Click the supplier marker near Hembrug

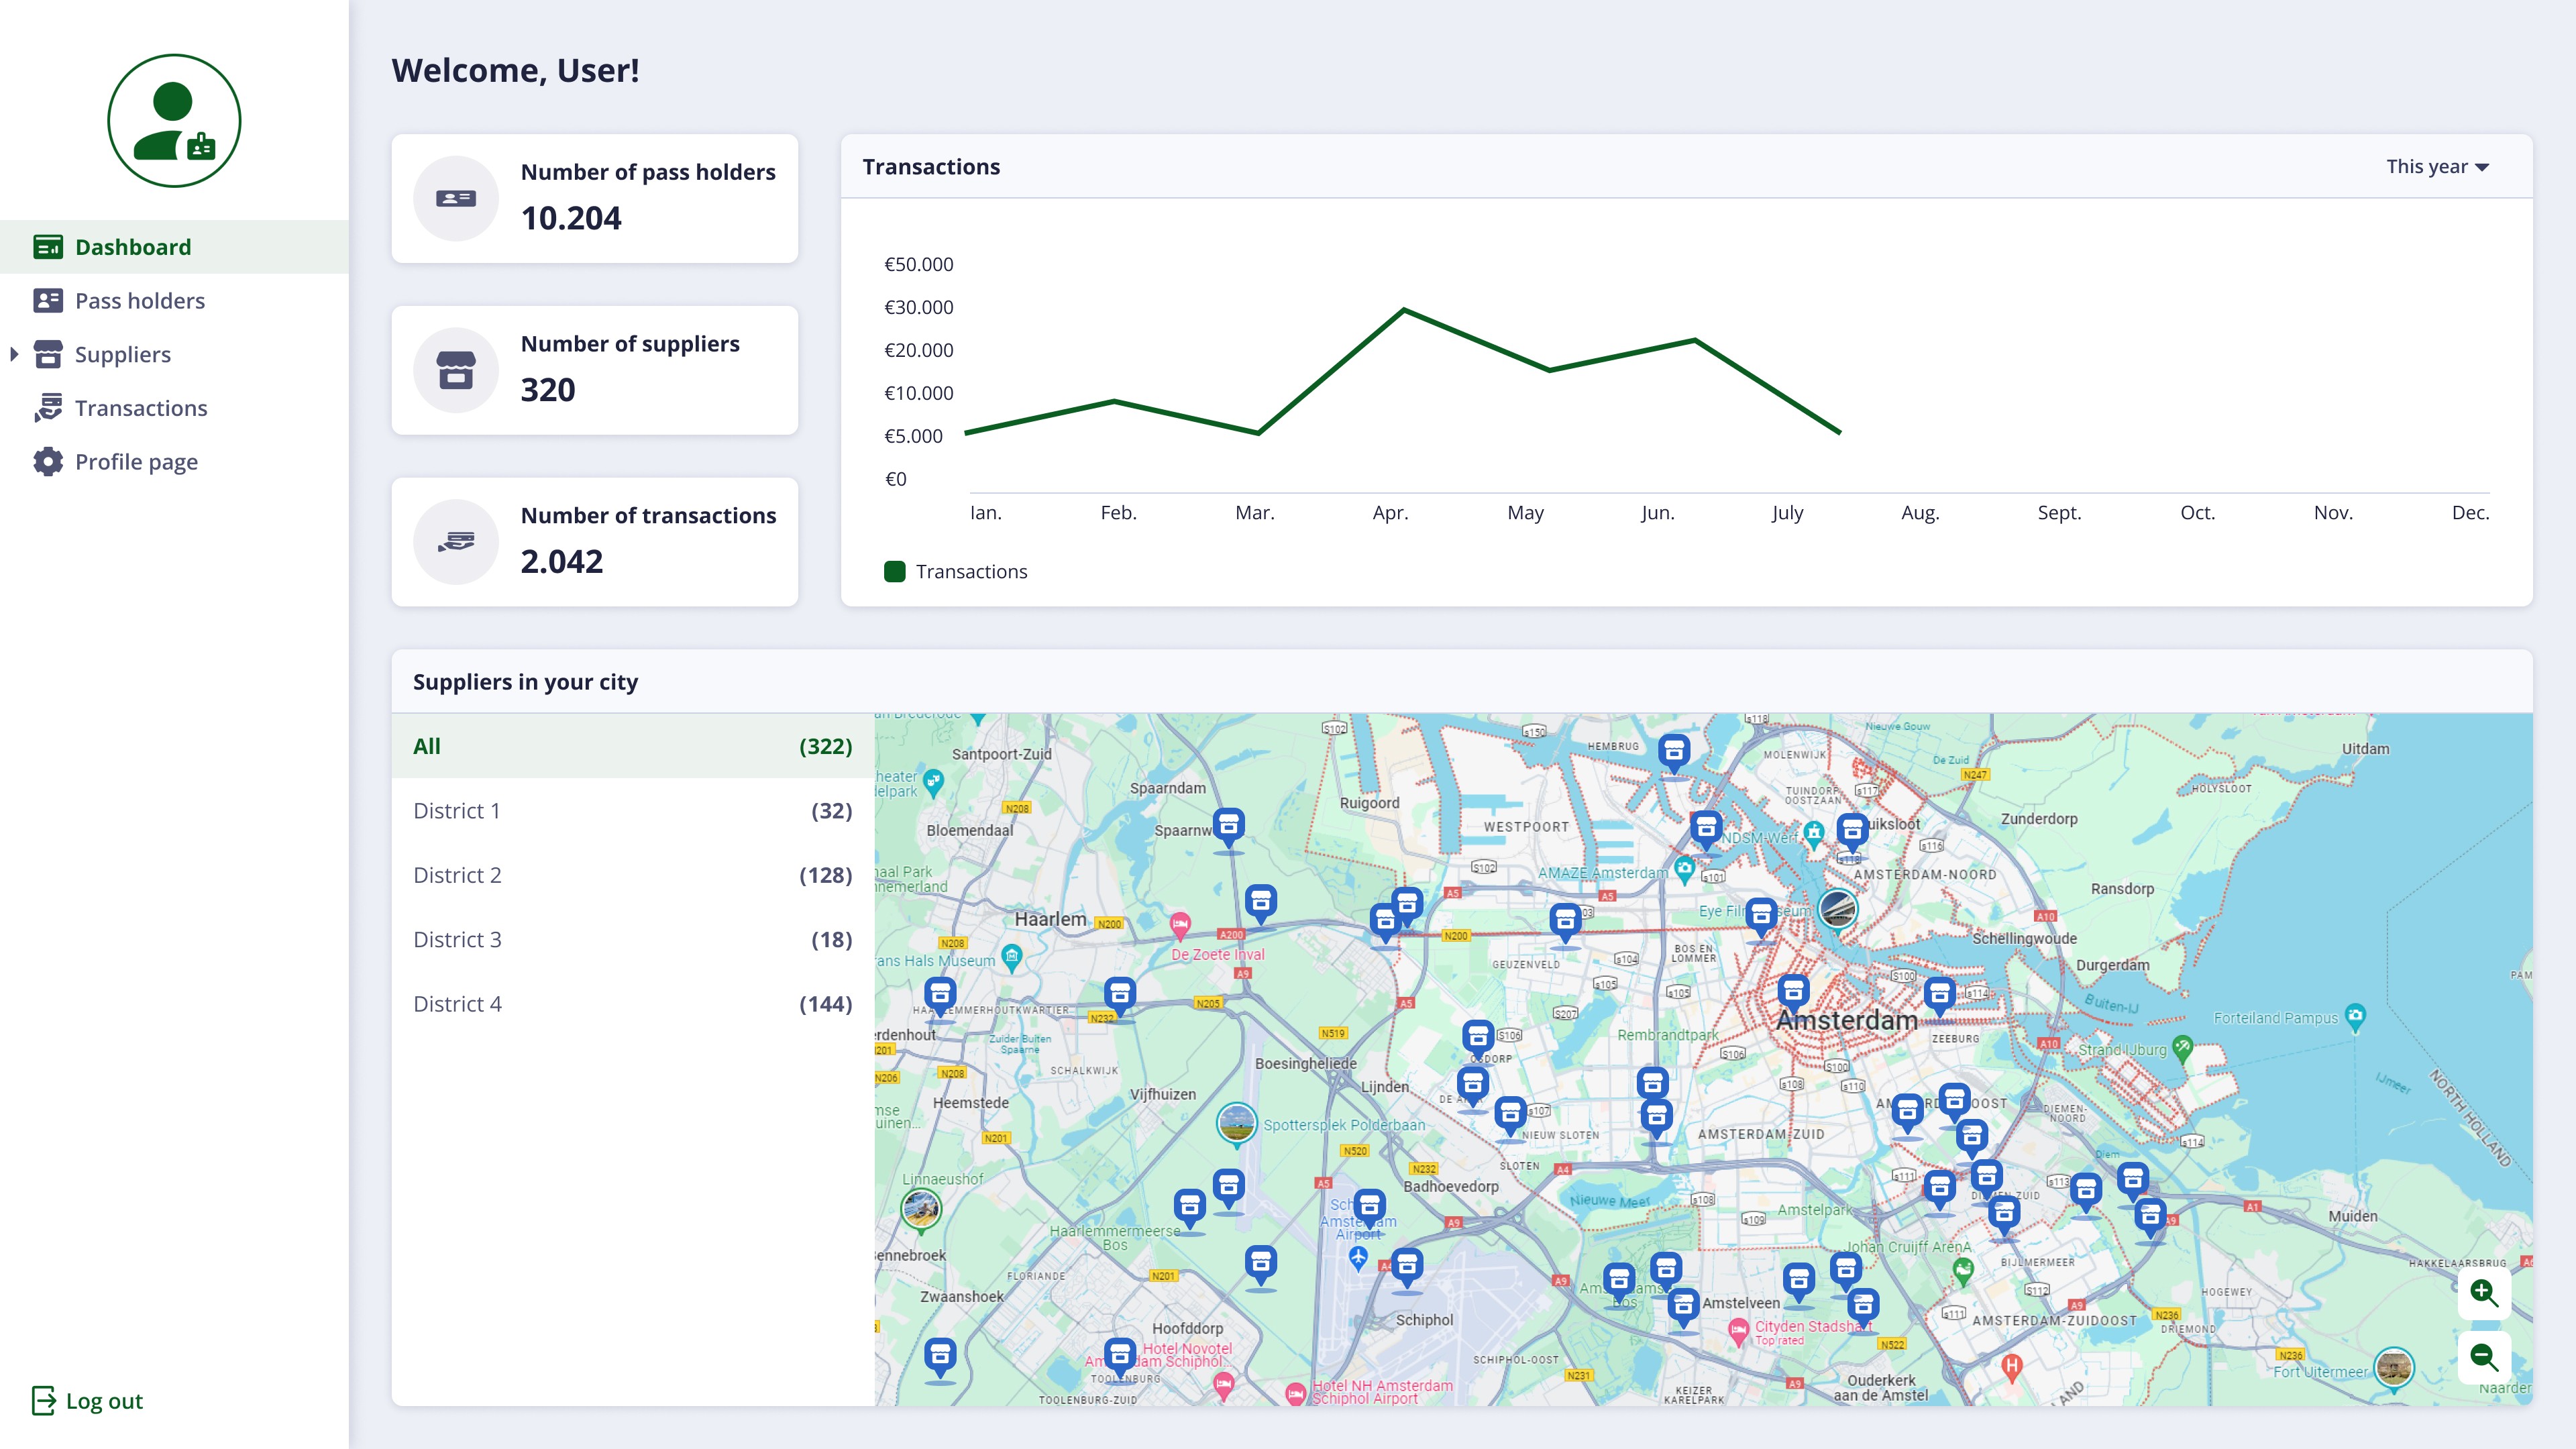pos(1673,750)
